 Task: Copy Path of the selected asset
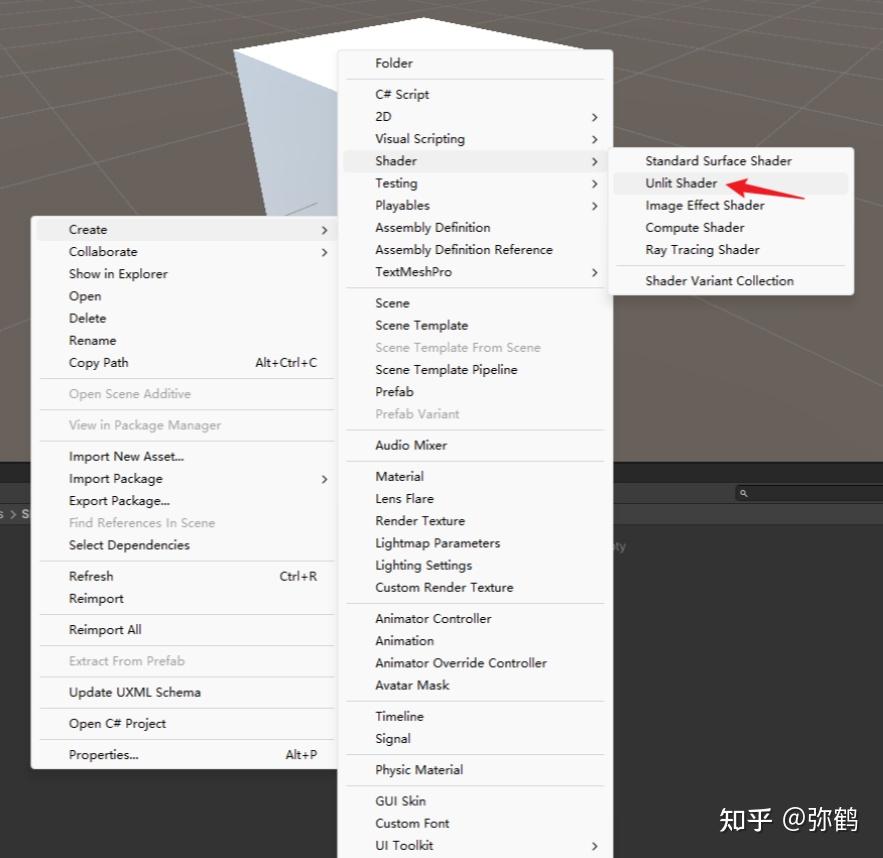pyautogui.click(x=98, y=362)
